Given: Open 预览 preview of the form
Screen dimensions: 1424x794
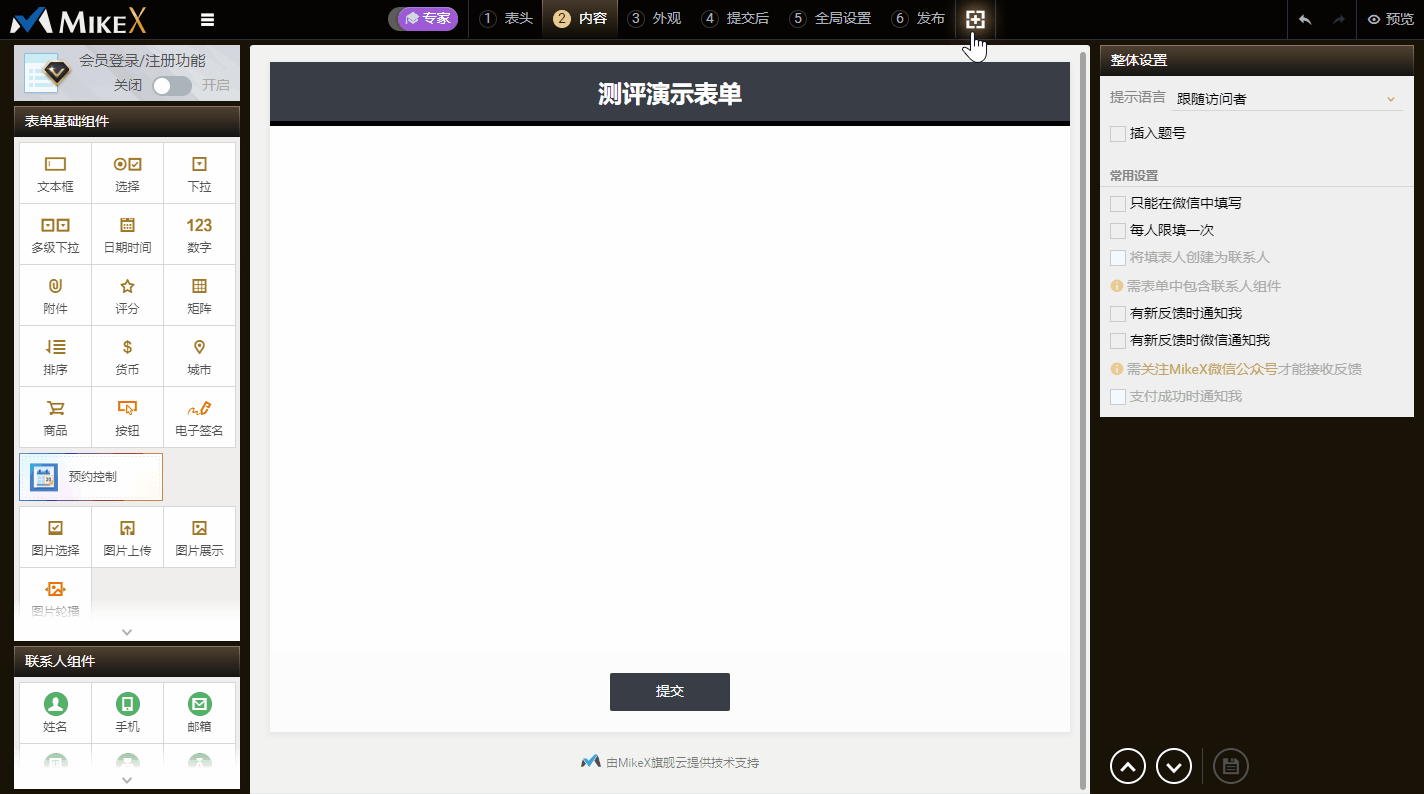Looking at the screenshot, I should click(x=1390, y=19).
